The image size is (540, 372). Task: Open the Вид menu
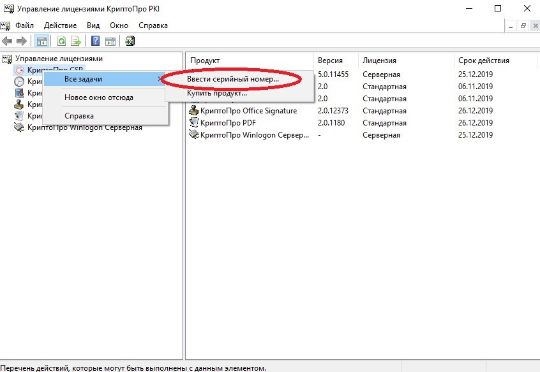pyautogui.click(x=93, y=25)
